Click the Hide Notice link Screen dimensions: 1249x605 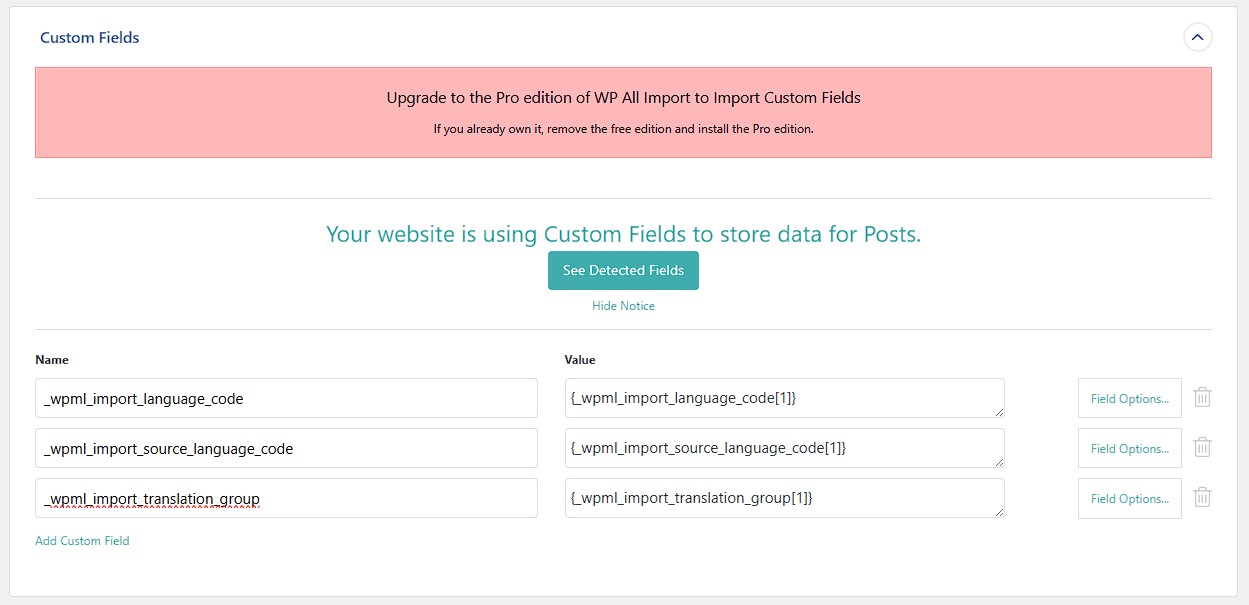[623, 306]
